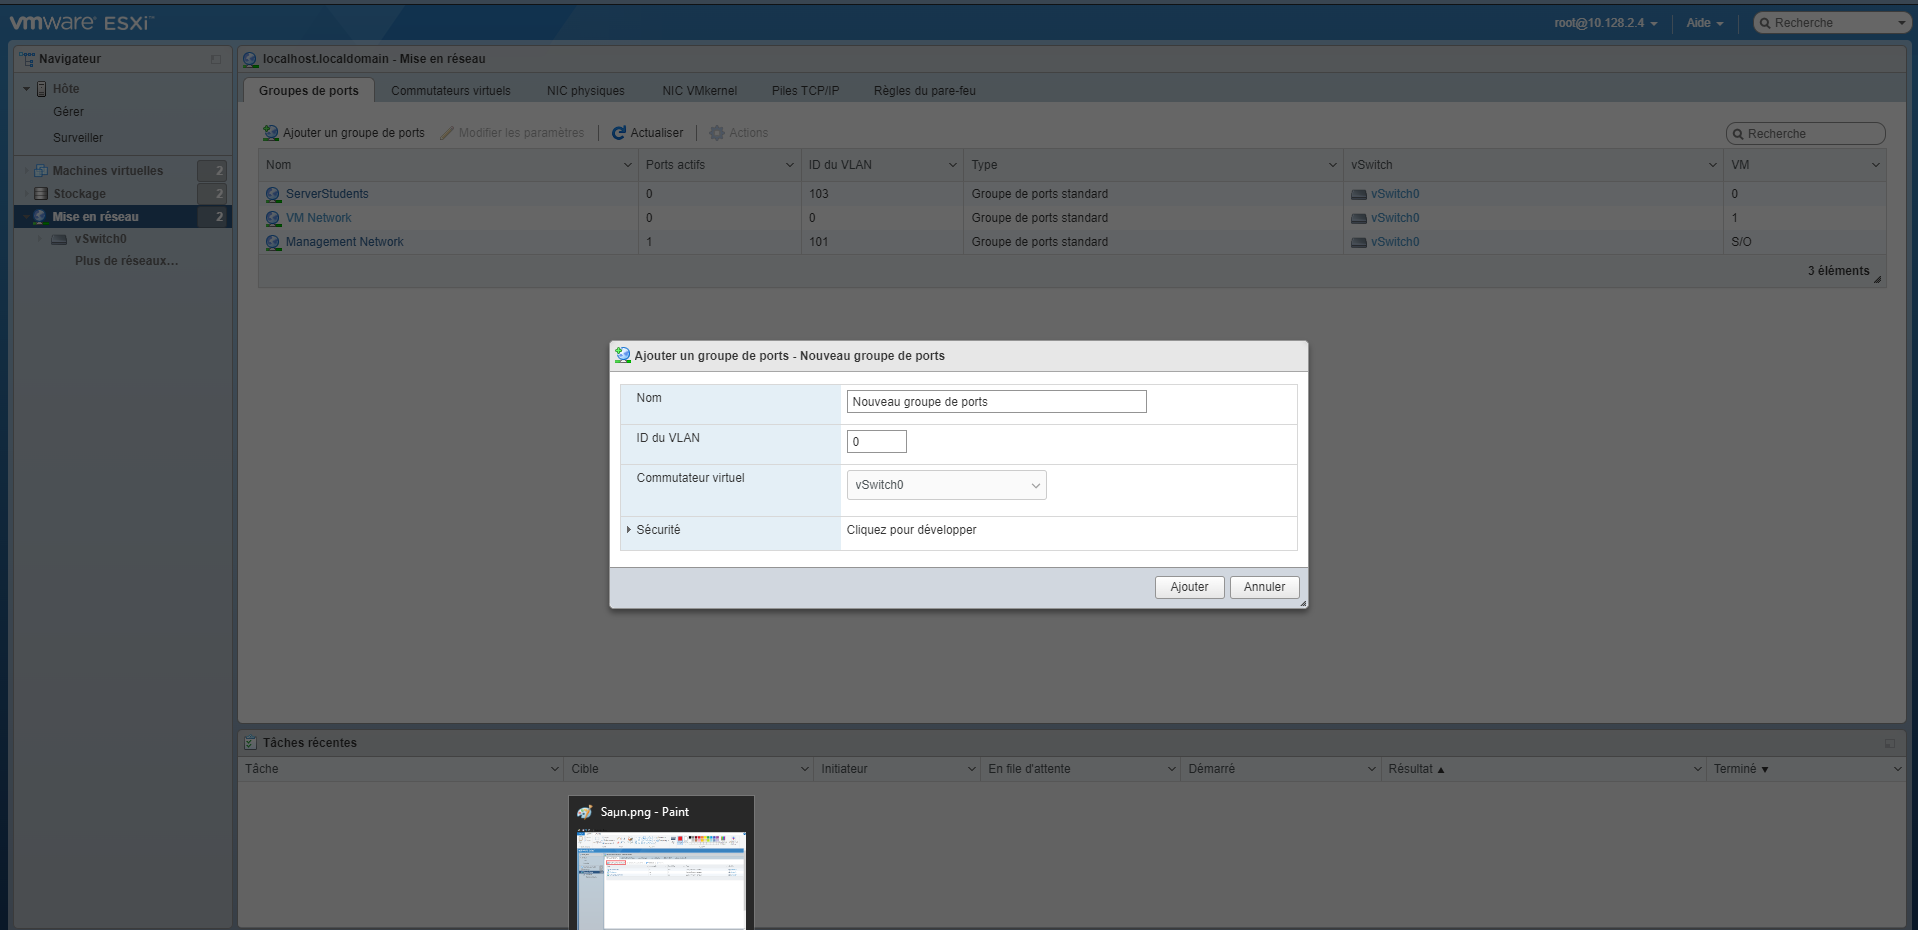Open the ID du VLAN column dropdown arrow
The height and width of the screenshot is (930, 1918).
pos(953,165)
